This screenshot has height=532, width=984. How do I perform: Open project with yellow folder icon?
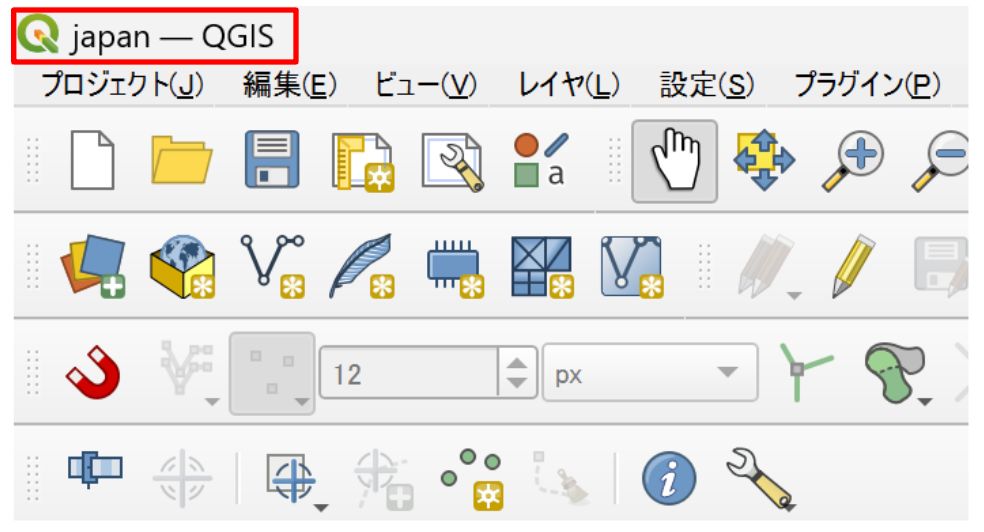pyautogui.click(x=182, y=160)
